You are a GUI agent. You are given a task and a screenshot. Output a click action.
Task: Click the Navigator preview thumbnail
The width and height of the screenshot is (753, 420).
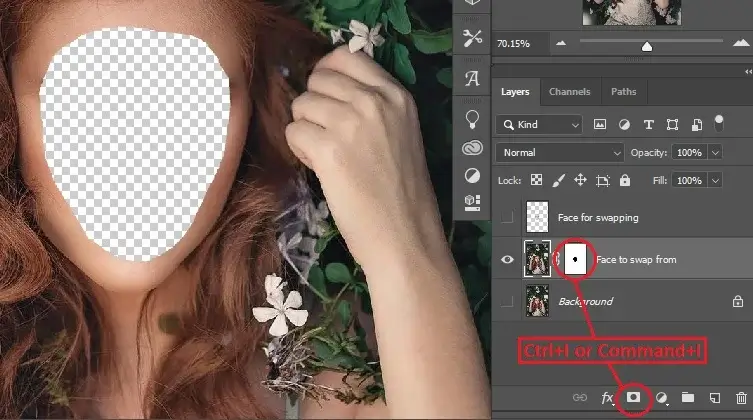tap(632, 12)
